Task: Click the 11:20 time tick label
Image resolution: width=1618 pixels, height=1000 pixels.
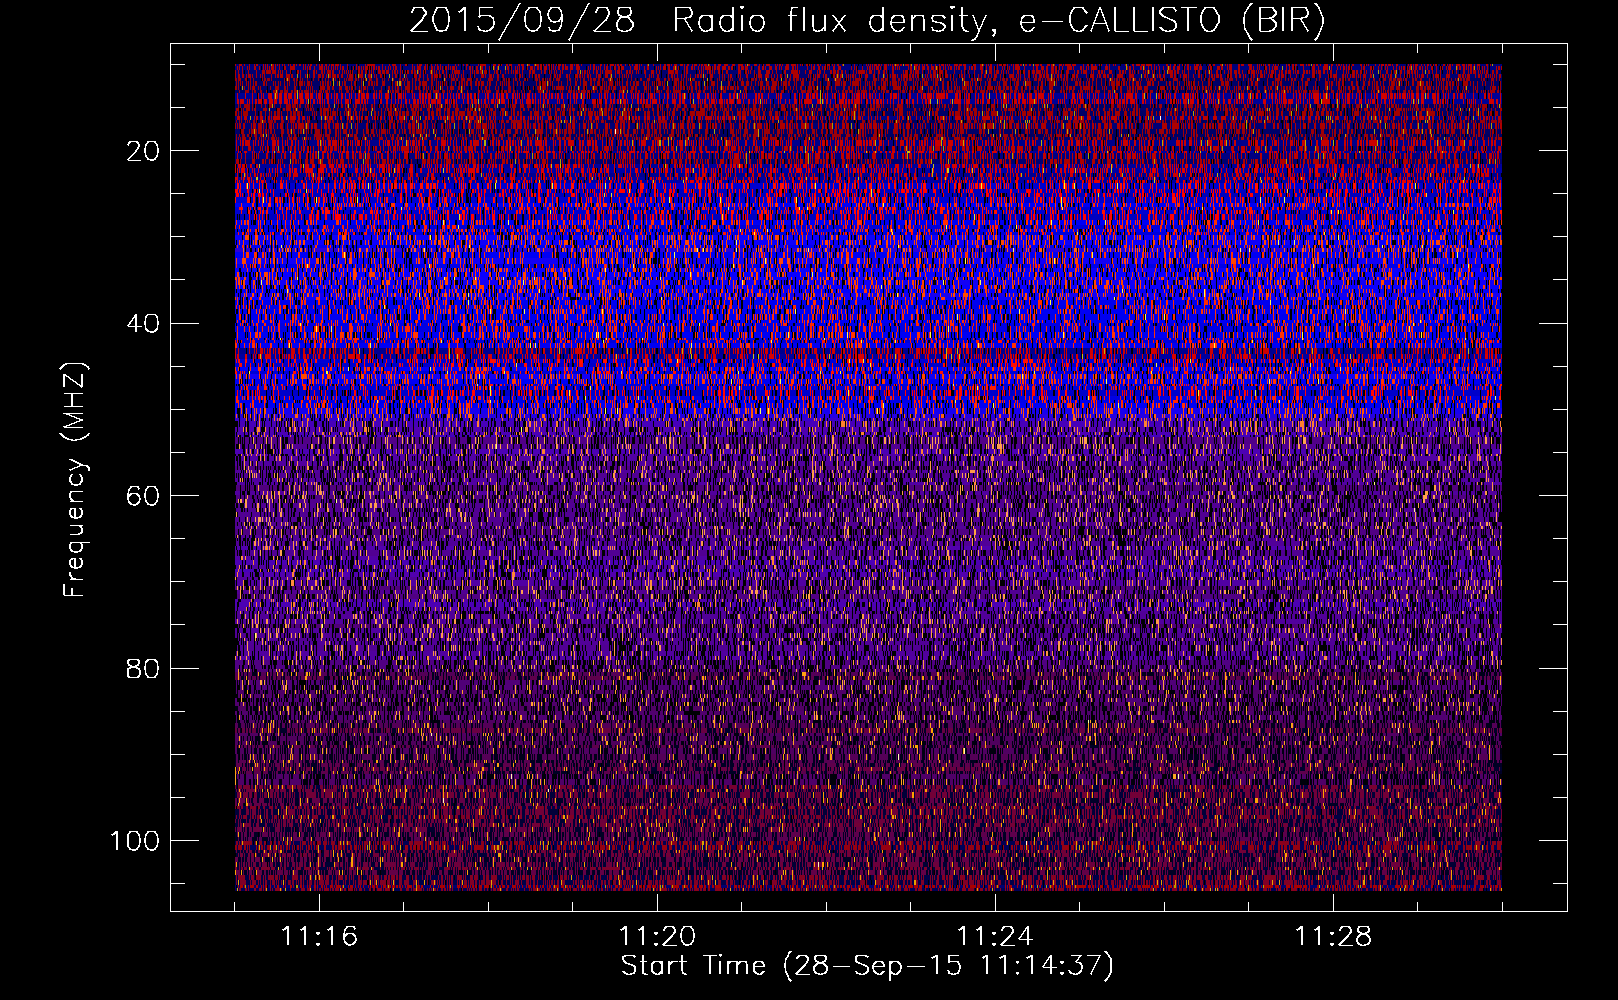Action: point(657,936)
